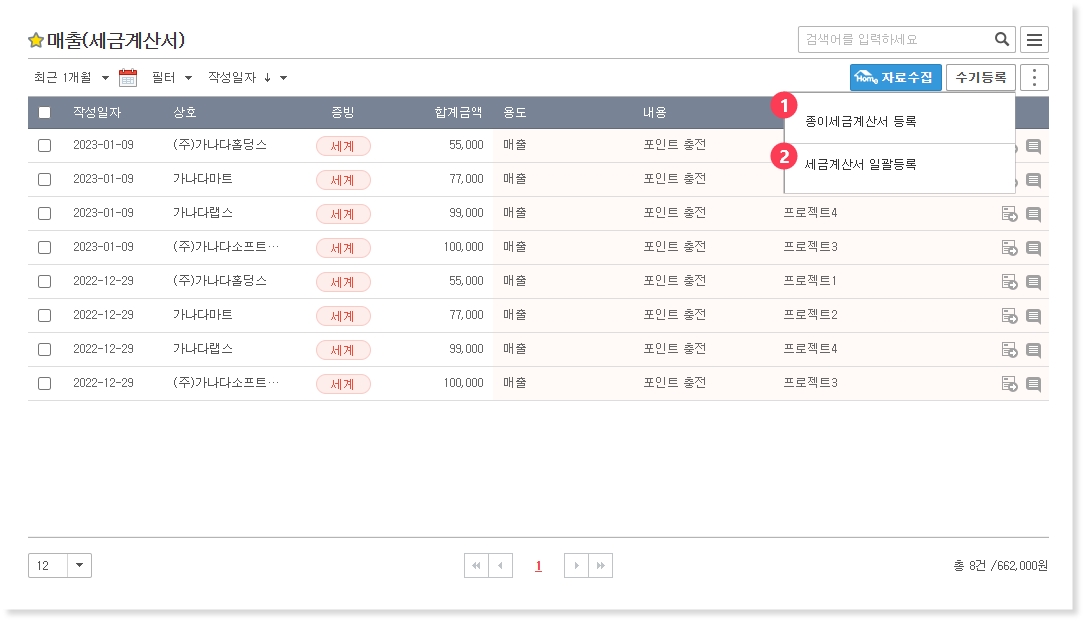The width and height of the screenshot is (1085, 622).
Task: Open the hamburger menu icon
Action: coord(1034,40)
